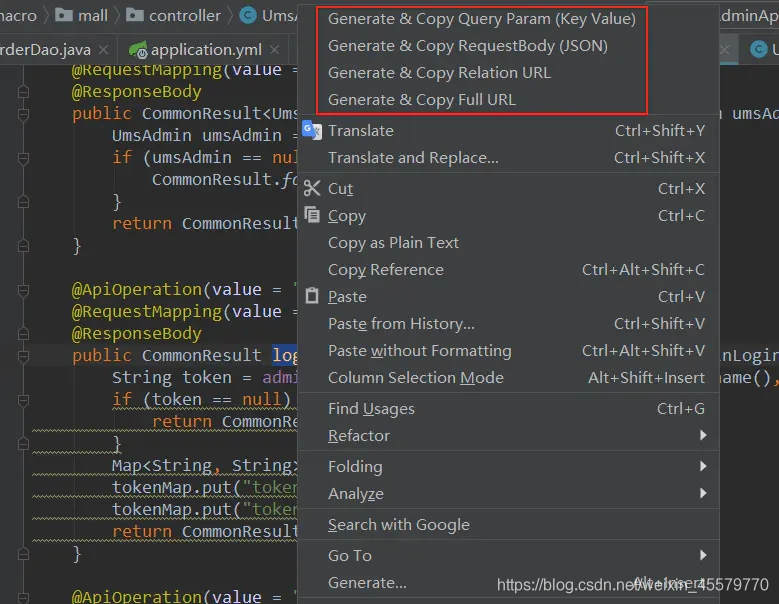This screenshot has height=604, width=779.
Task: Collapse fold at 'if (umsAdmin ==' line
Action: (x=23, y=158)
